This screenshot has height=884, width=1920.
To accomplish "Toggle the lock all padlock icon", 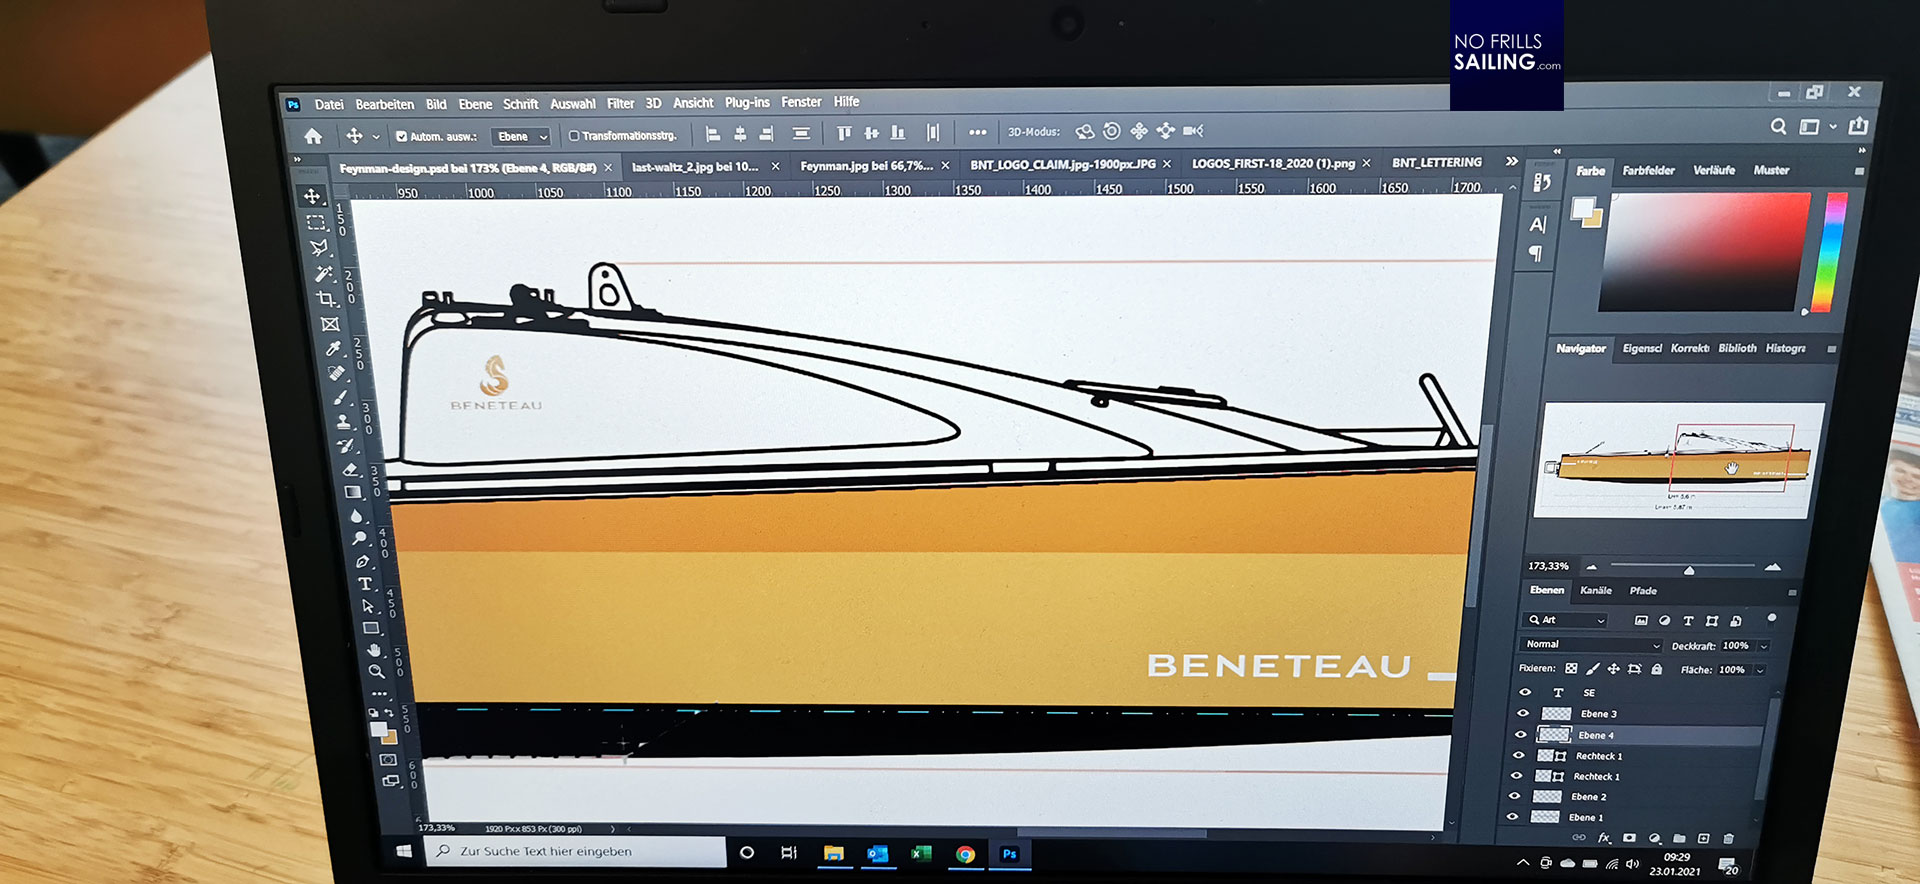I will [1657, 669].
